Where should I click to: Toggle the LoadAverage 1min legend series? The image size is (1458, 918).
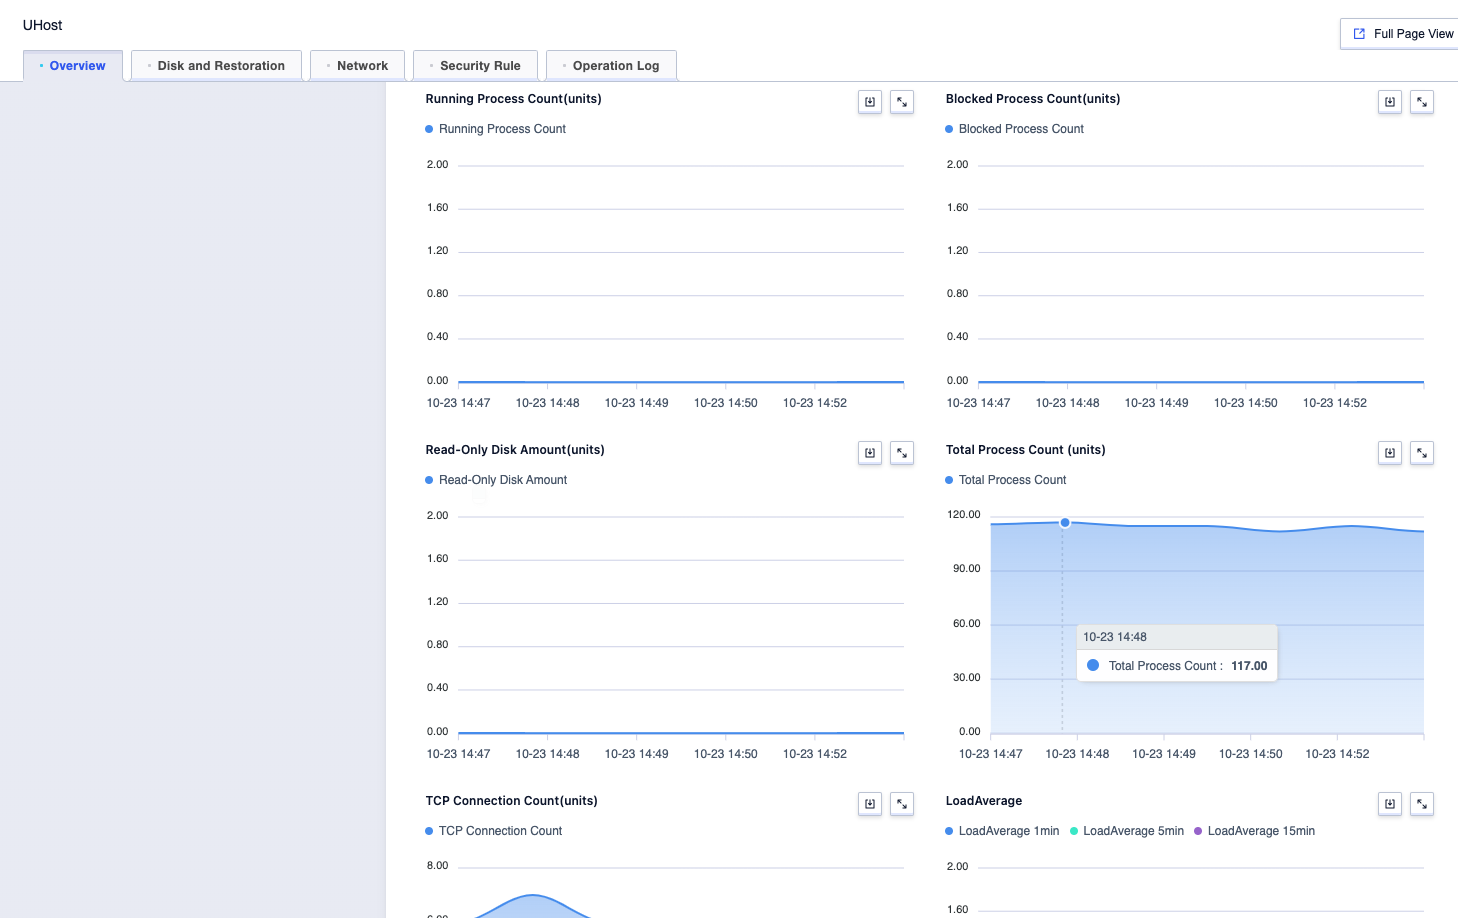pos(1002,831)
